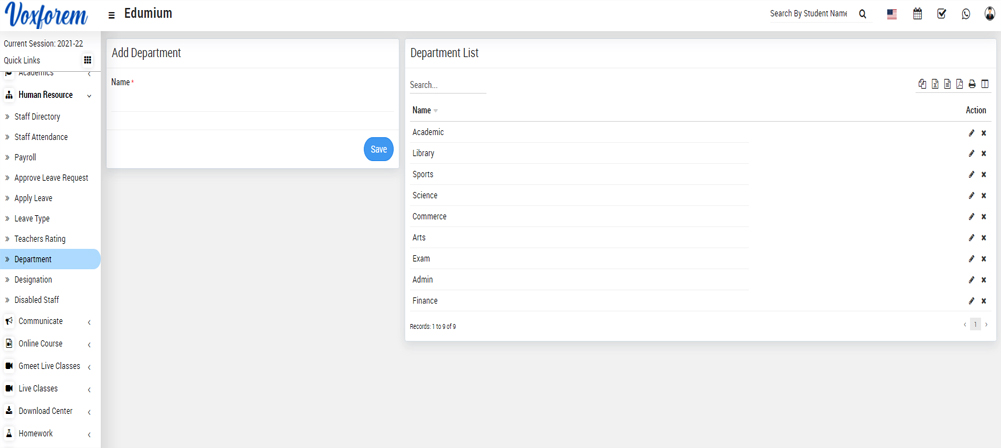The image size is (1001, 448).
Task: Click the Save button
Action: [x=378, y=149]
